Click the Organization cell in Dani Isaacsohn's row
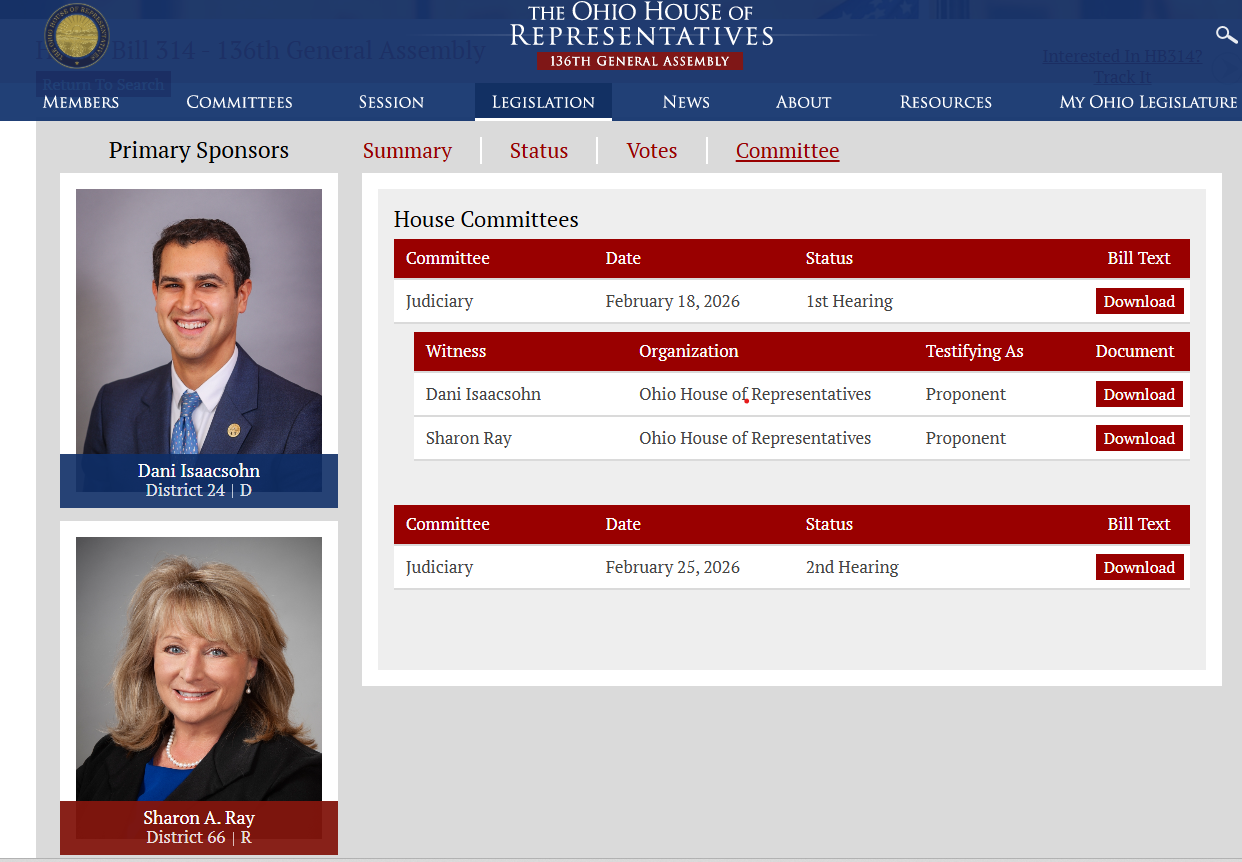 755,394
